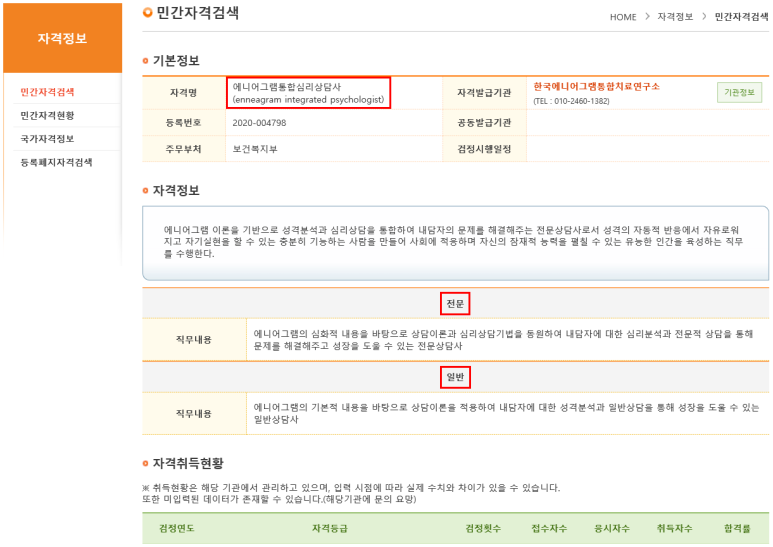773x547 pixels.
Task: Click 민간자격검색 in the breadcrumb
Action: tap(741, 17)
